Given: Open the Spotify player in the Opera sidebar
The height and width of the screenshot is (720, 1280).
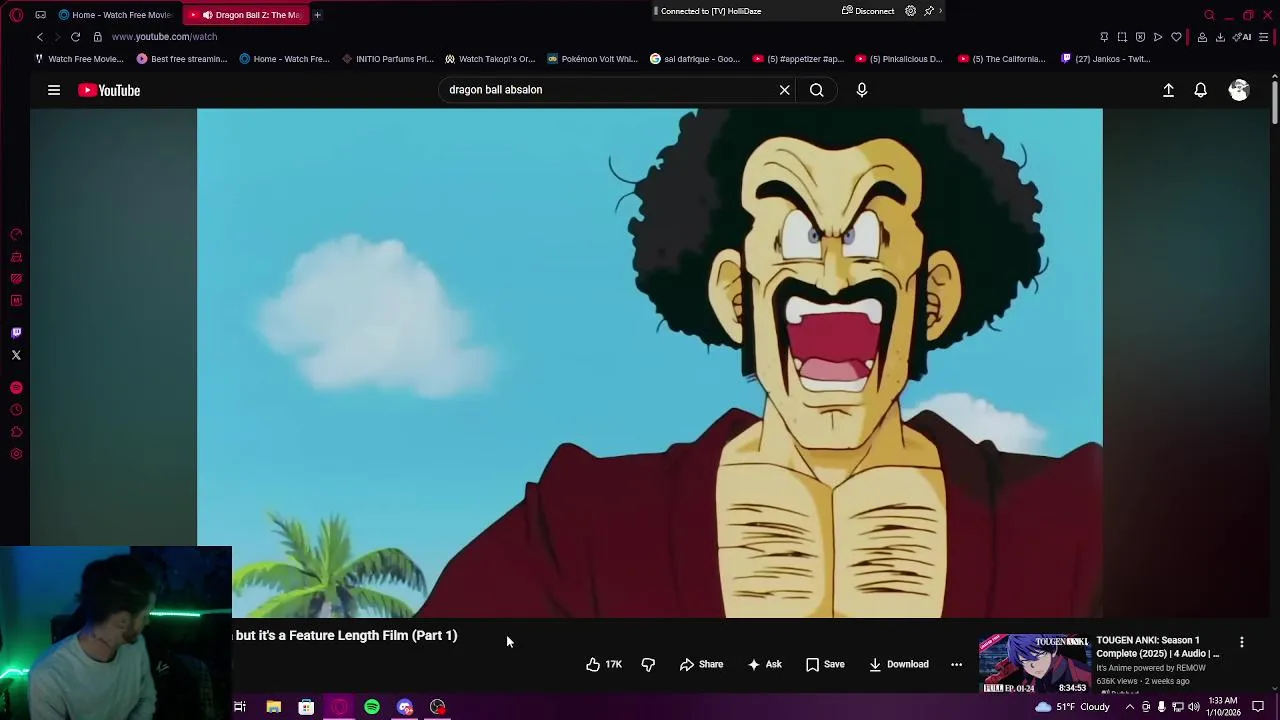Looking at the screenshot, I should coord(16,388).
